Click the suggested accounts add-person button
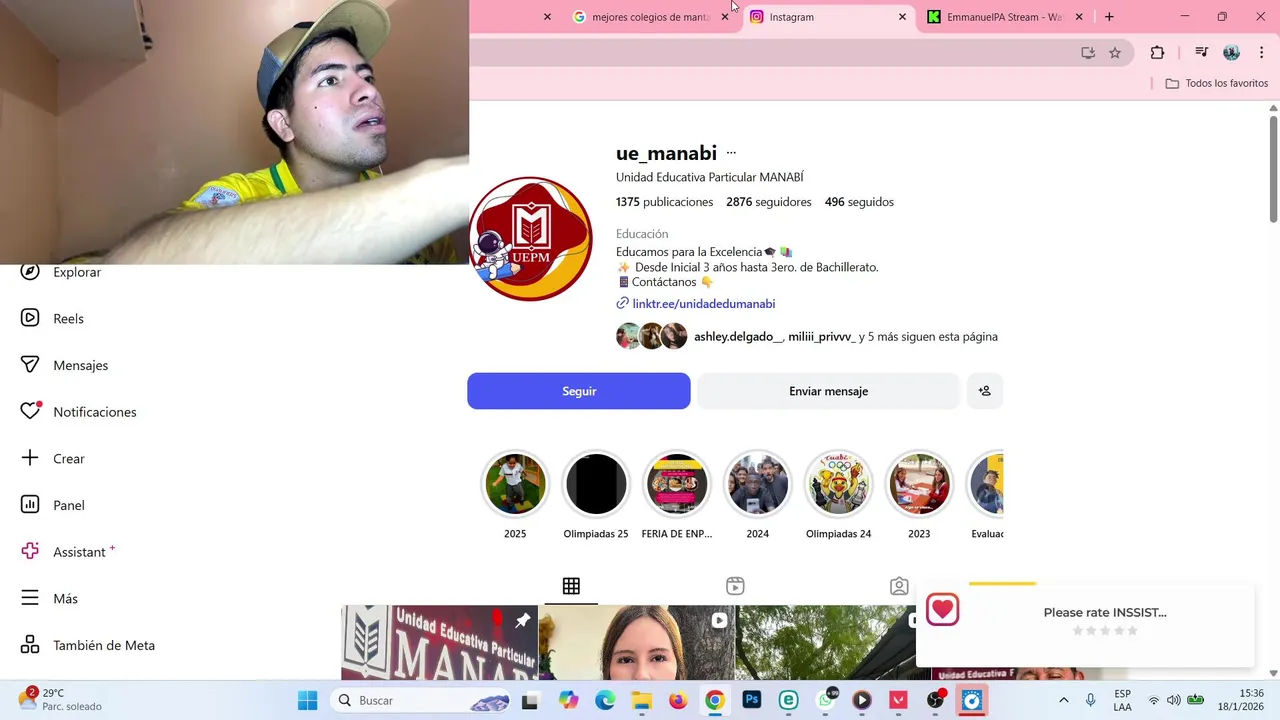The image size is (1280, 720). click(985, 391)
